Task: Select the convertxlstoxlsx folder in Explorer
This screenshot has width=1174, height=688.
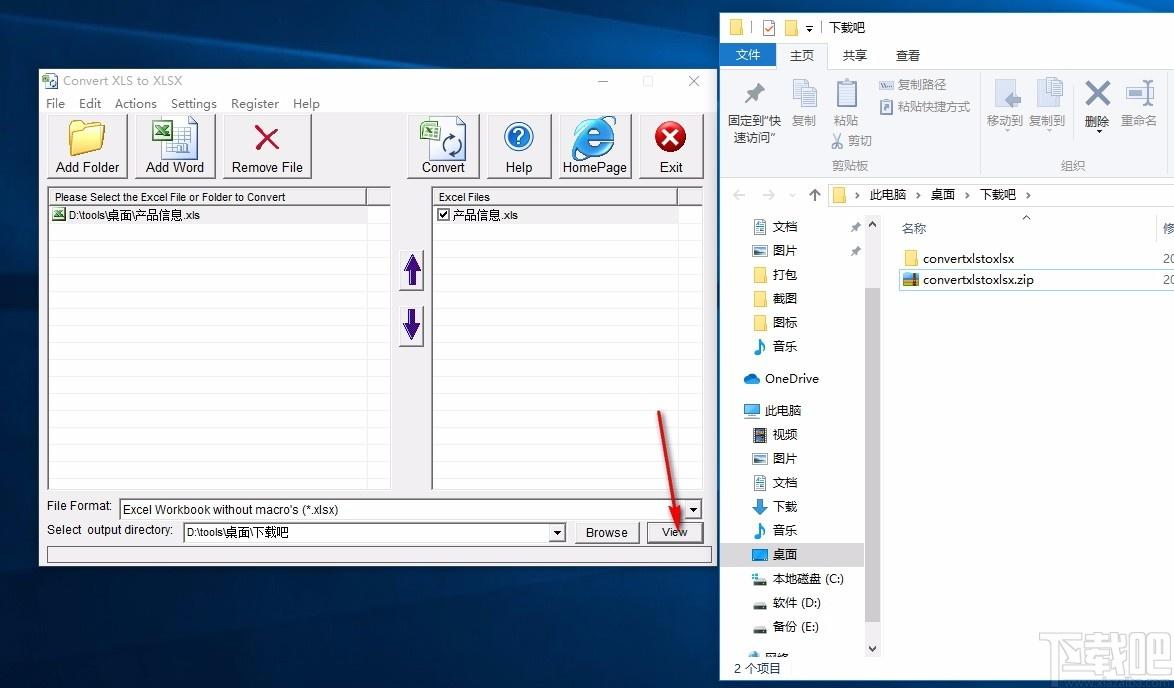Action: click(x=968, y=259)
